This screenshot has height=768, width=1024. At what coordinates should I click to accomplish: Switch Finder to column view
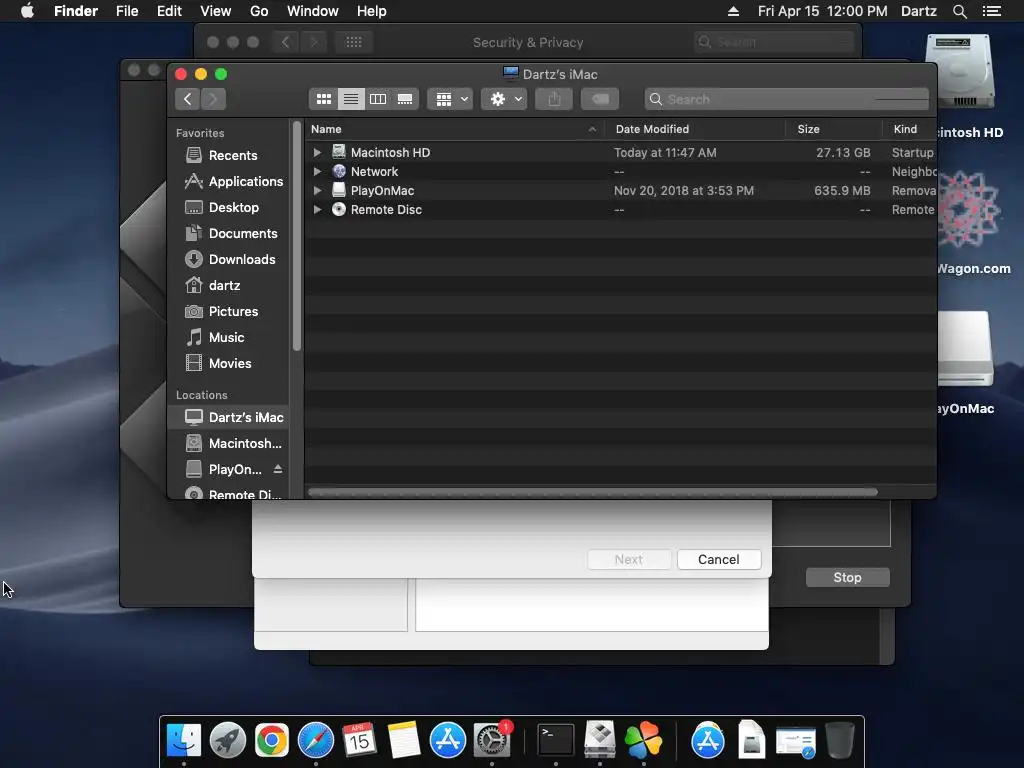[x=378, y=99]
